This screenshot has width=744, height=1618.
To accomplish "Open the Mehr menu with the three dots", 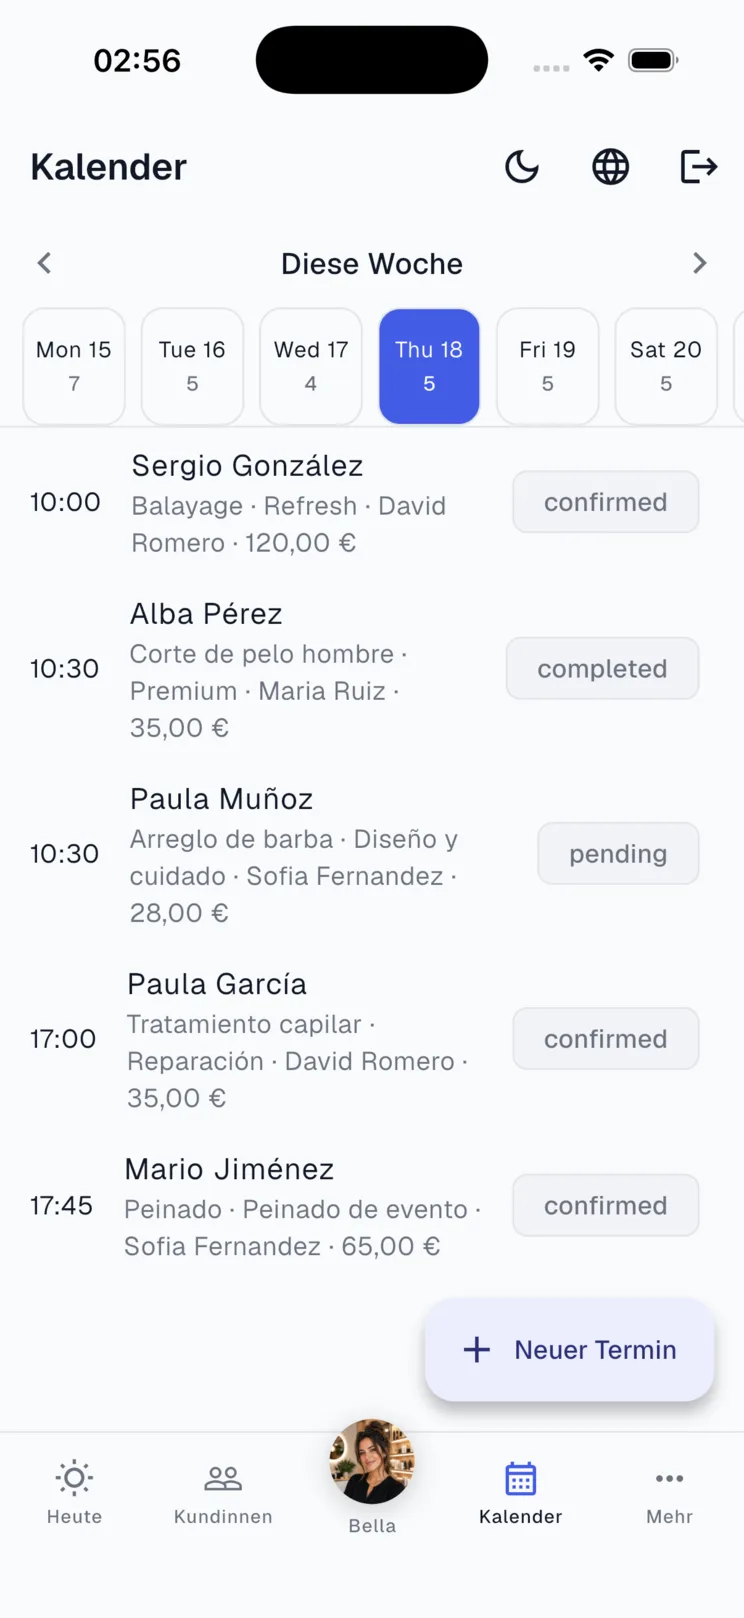I will pyautogui.click(x=669, y=1478).
